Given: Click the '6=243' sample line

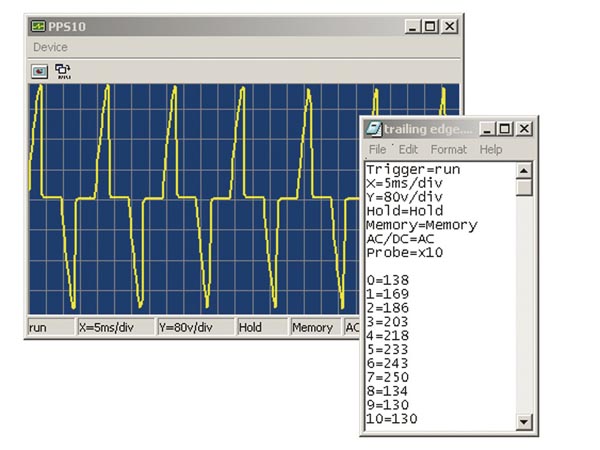Looking at the screenshot, I should pyautogui.click(x=388, y=363).
